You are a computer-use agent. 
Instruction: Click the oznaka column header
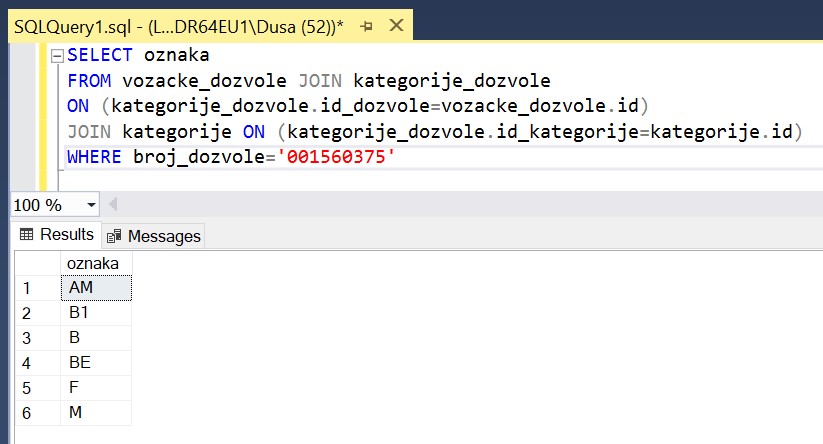pos(96,263)
